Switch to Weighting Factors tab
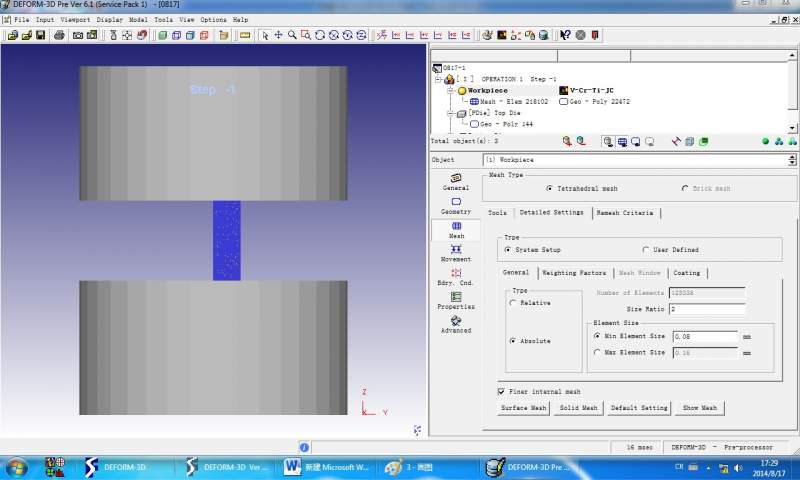This screenshot has width=800, height=480. (x=574, y=273)
